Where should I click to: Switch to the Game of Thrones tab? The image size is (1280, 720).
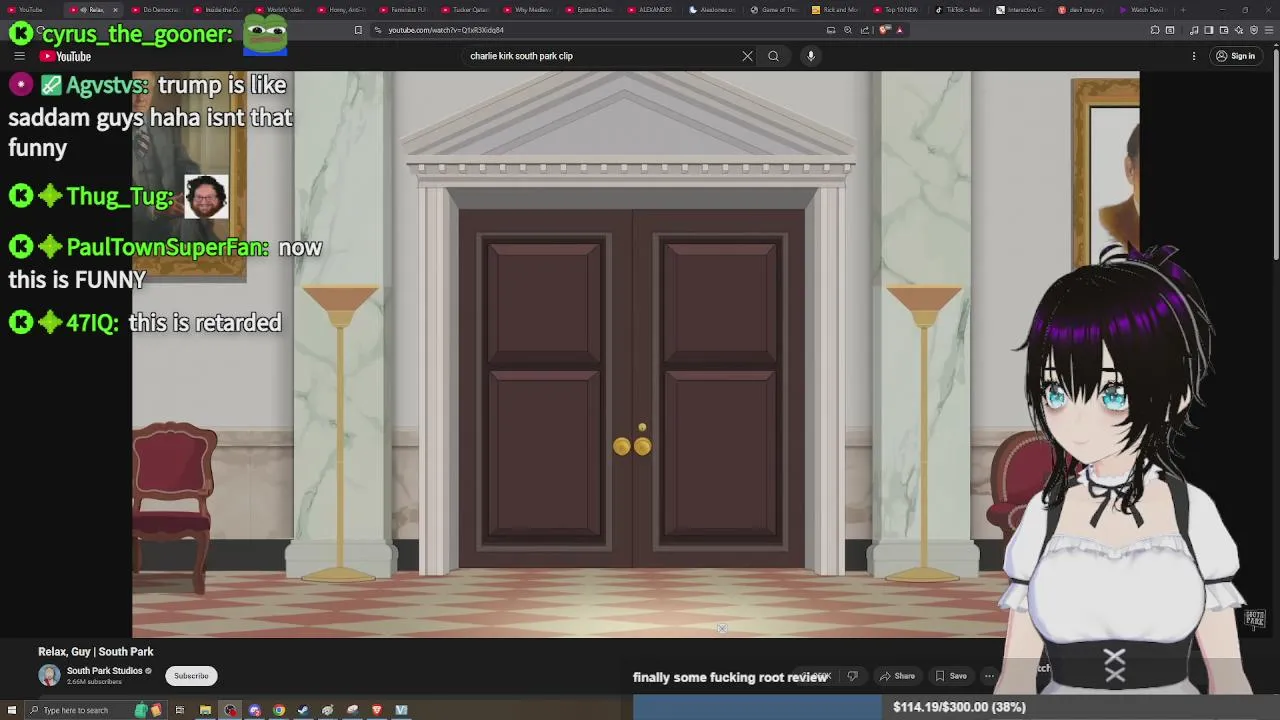[x=775, y=10]
